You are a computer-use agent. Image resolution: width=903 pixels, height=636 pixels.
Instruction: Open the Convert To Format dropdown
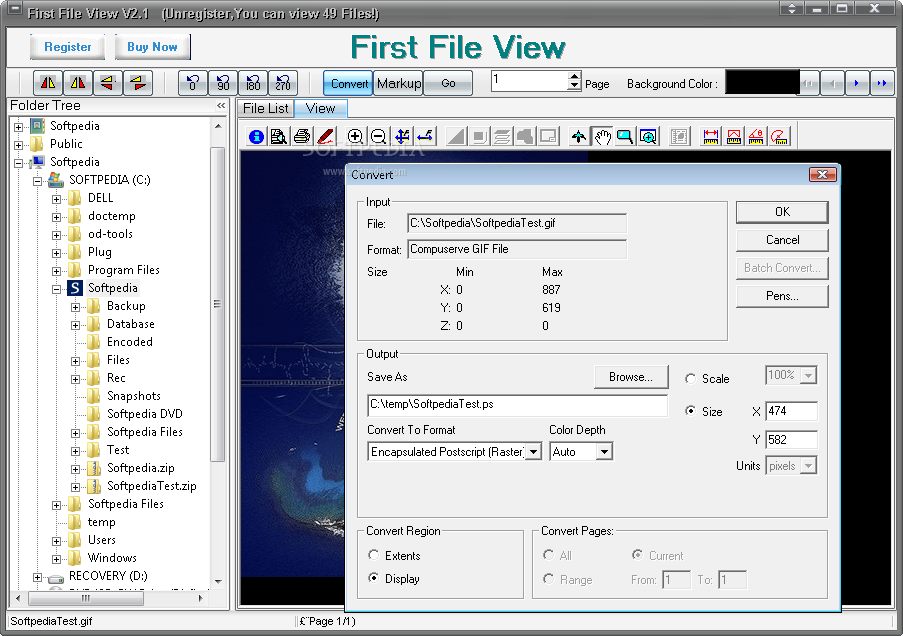534,452
